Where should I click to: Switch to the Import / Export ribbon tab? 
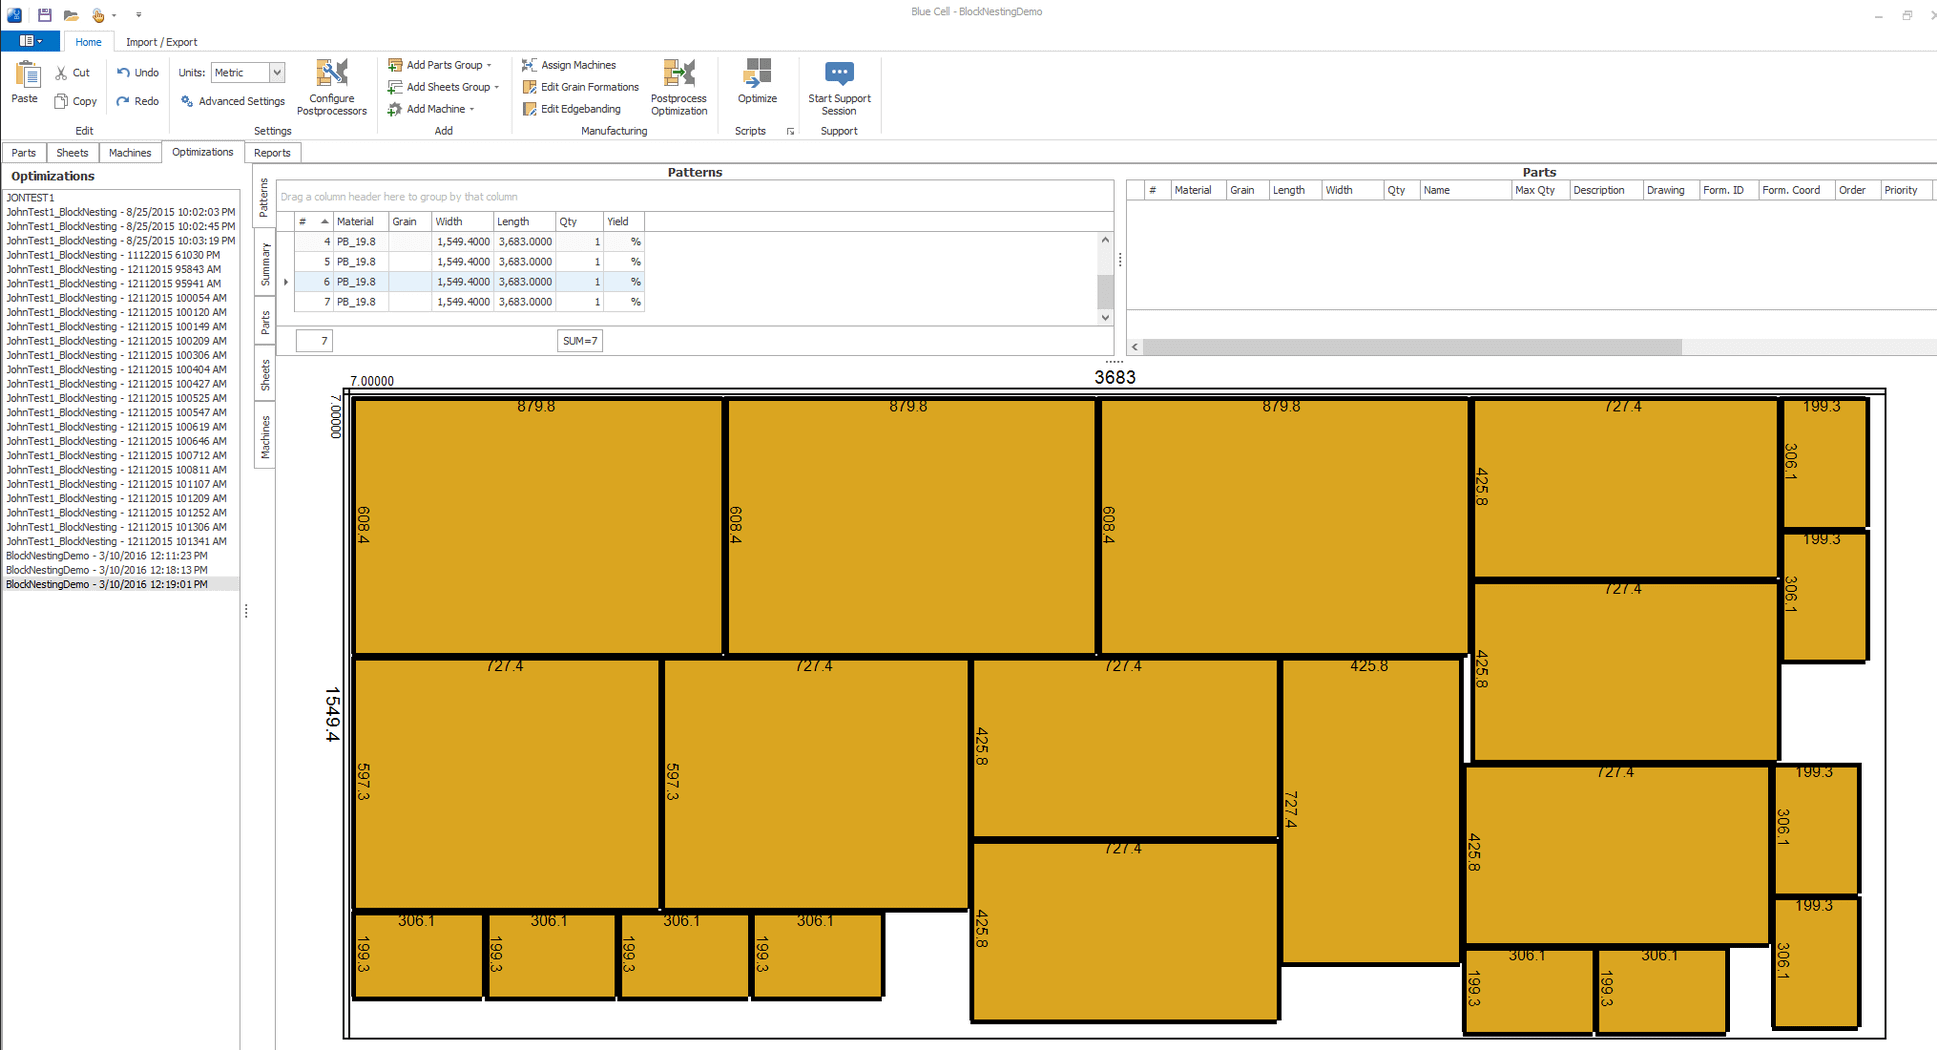pyautogui.click(x=161, y=42)
